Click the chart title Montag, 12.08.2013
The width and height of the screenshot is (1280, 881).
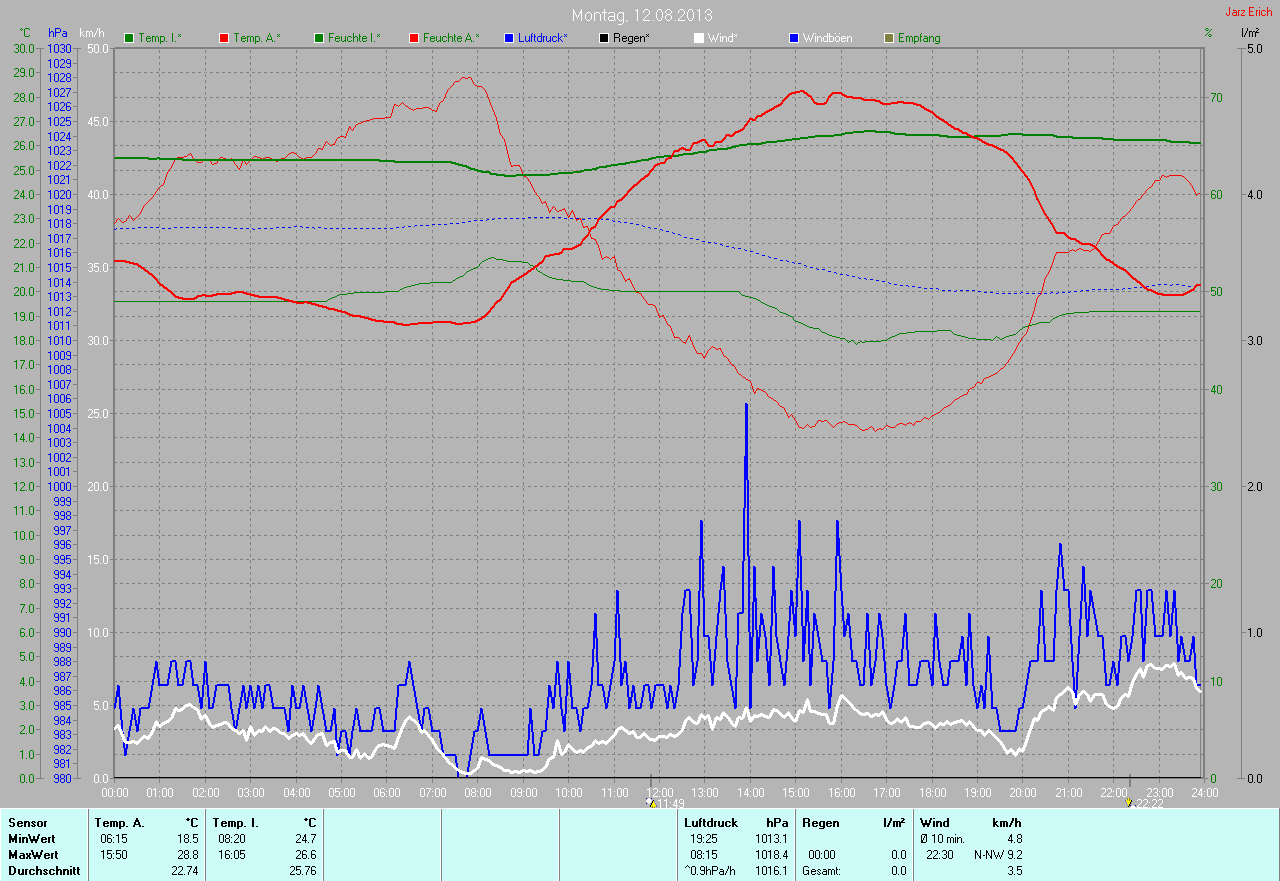[640, 15]
